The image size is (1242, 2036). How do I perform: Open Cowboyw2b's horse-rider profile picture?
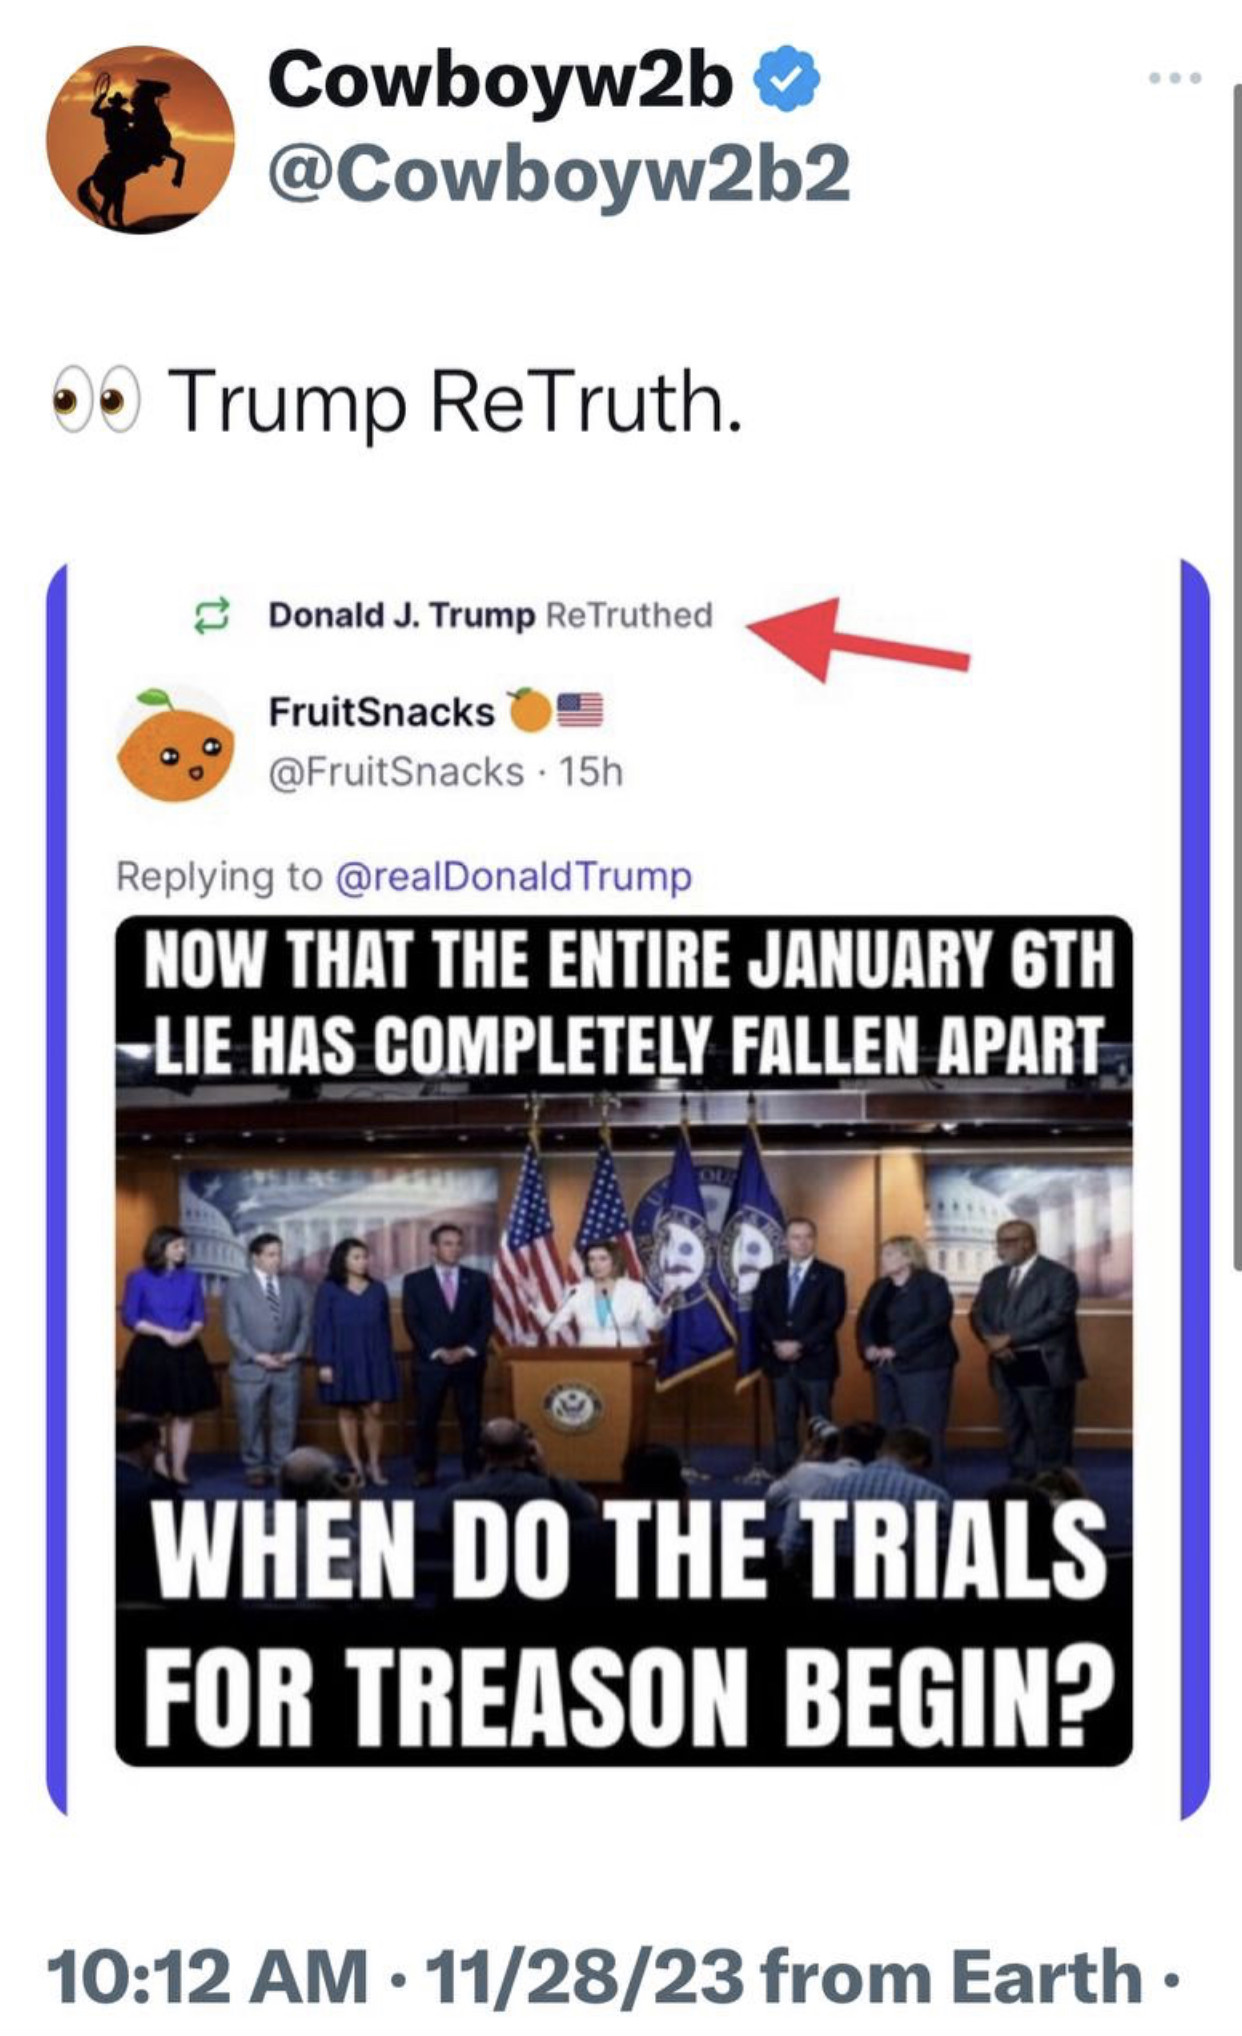pos(140,139)
